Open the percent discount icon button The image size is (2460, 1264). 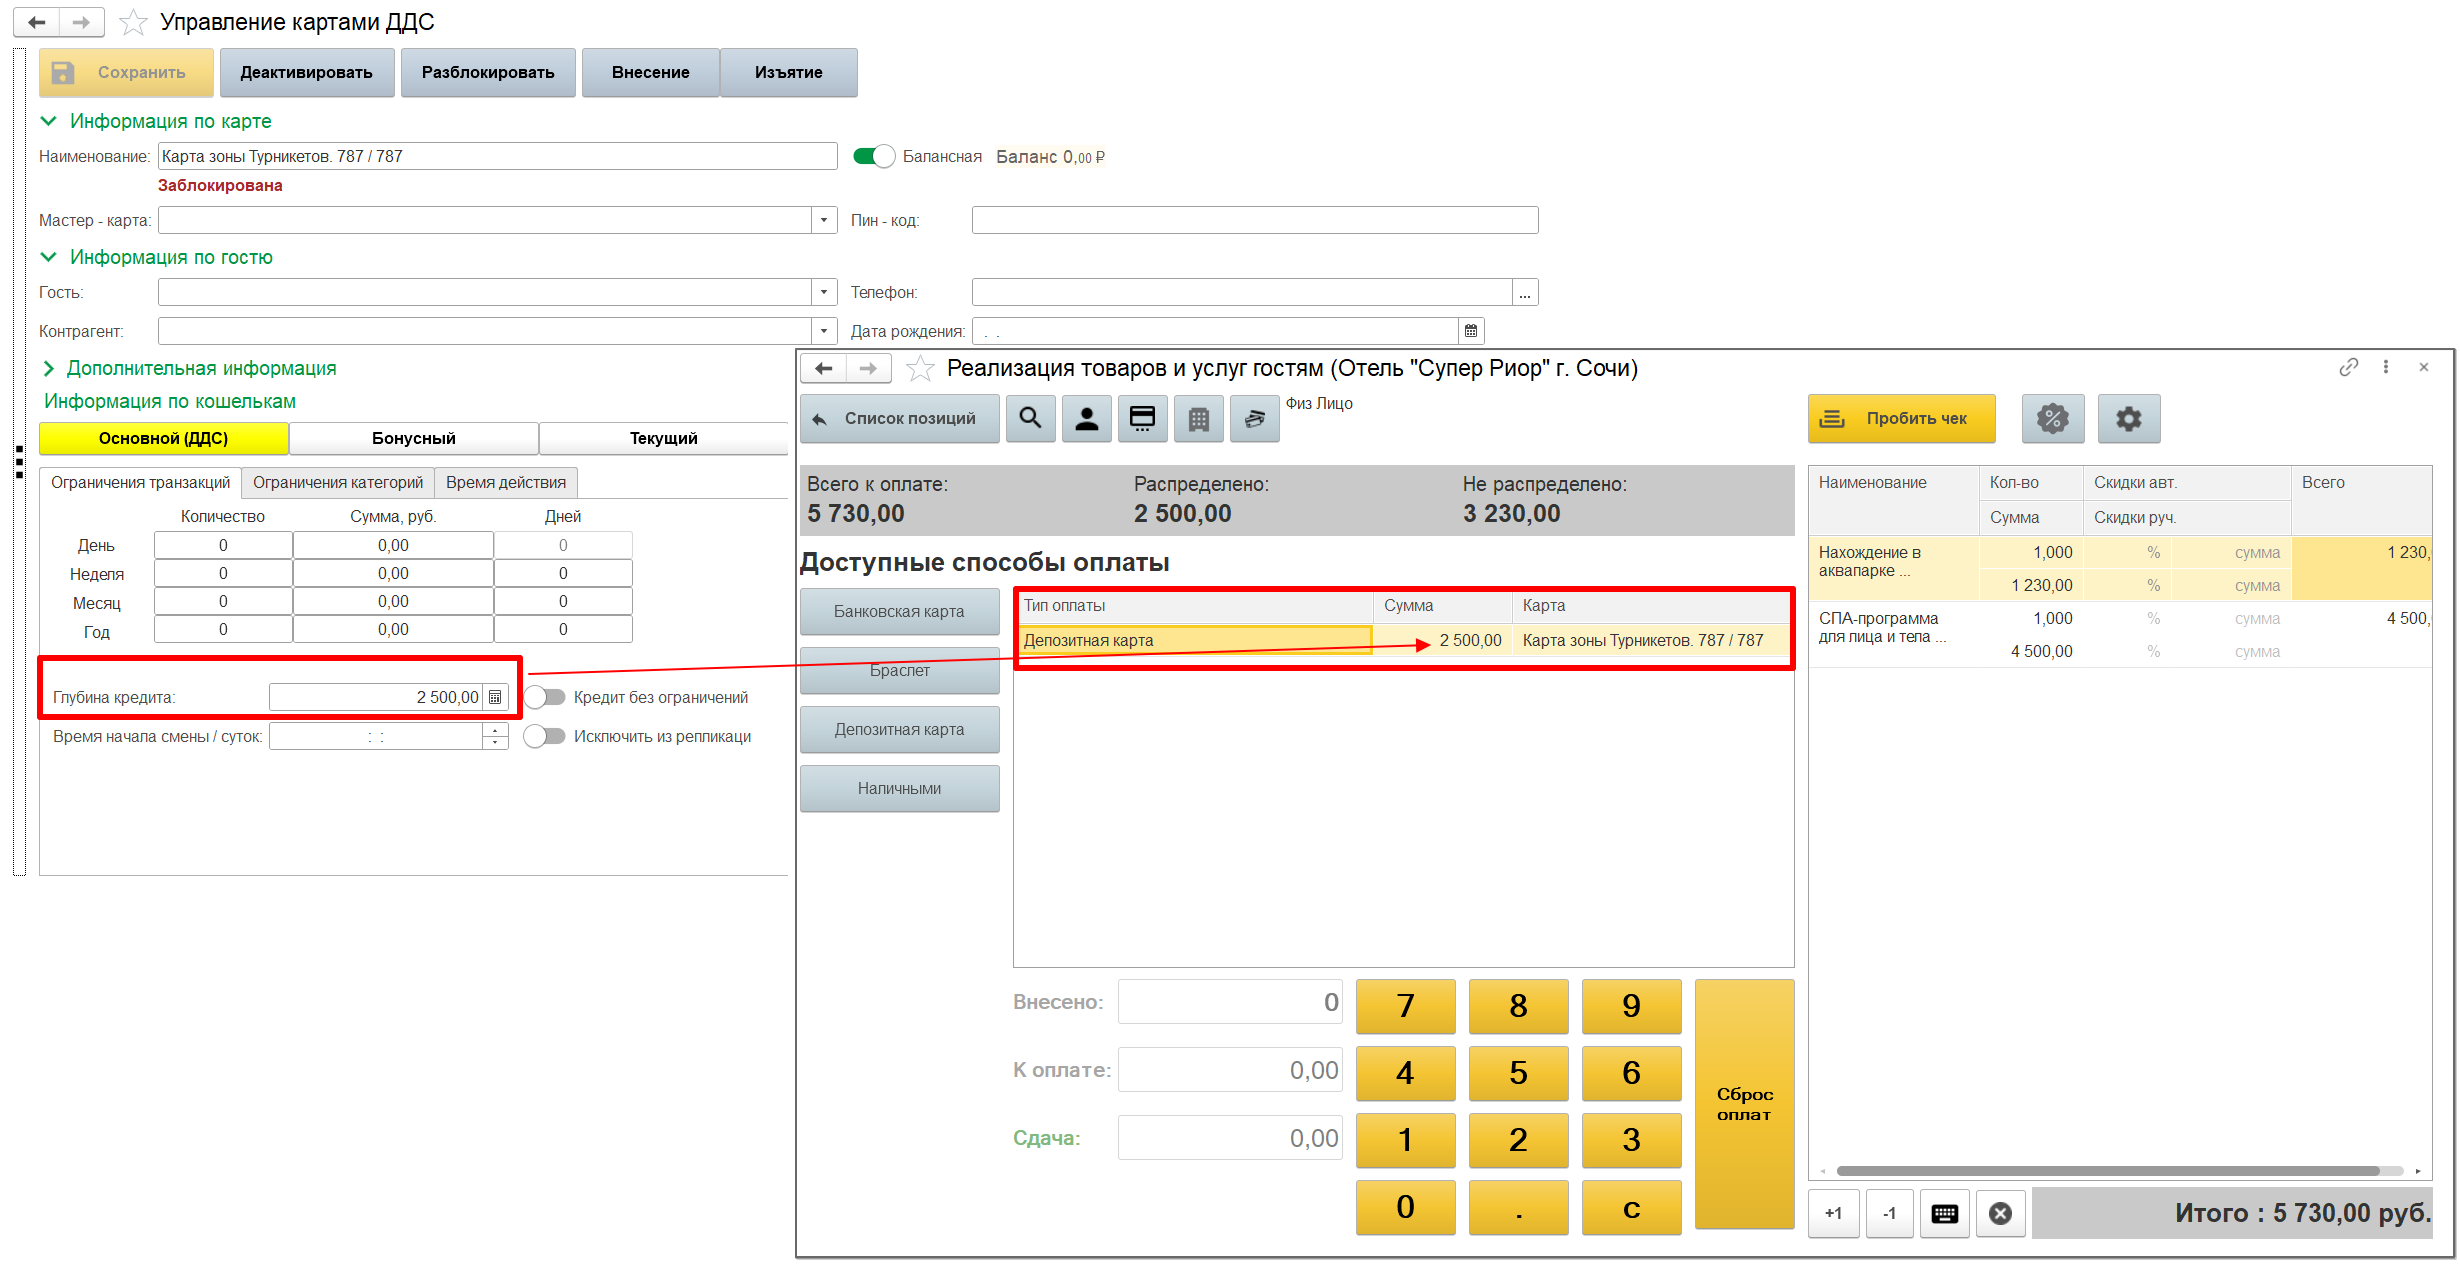click(2052, 418)
